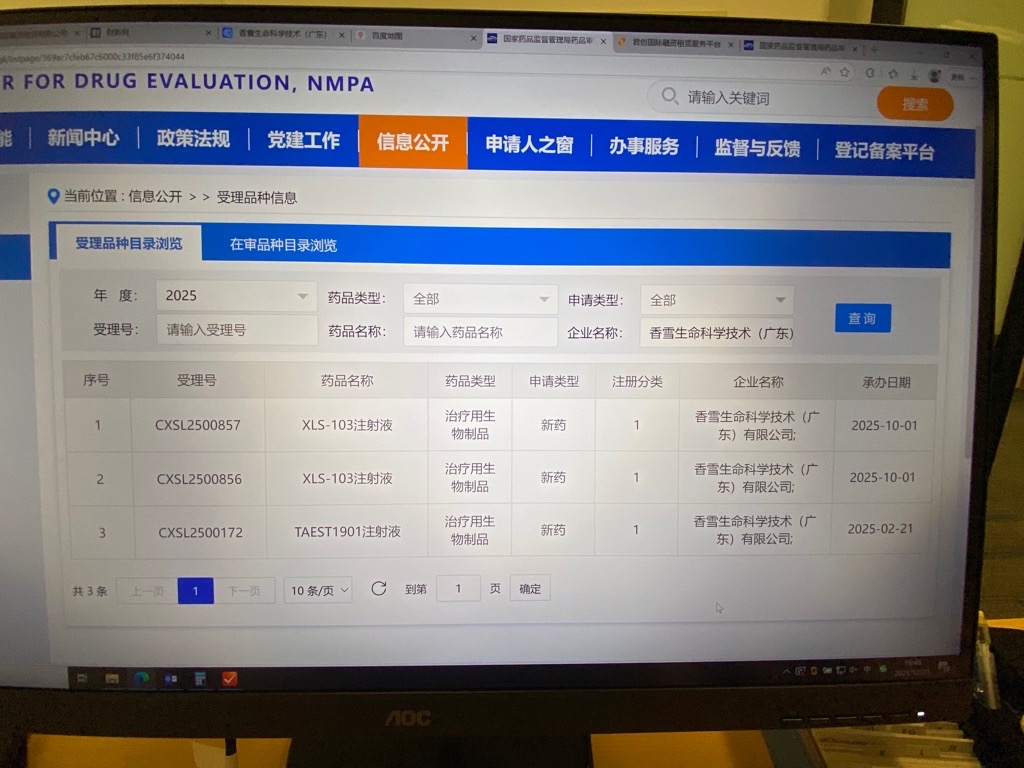This screenshot has height=768, width=1024.
Task: Click the location pin breadcrumb icon
Action: 54,195
